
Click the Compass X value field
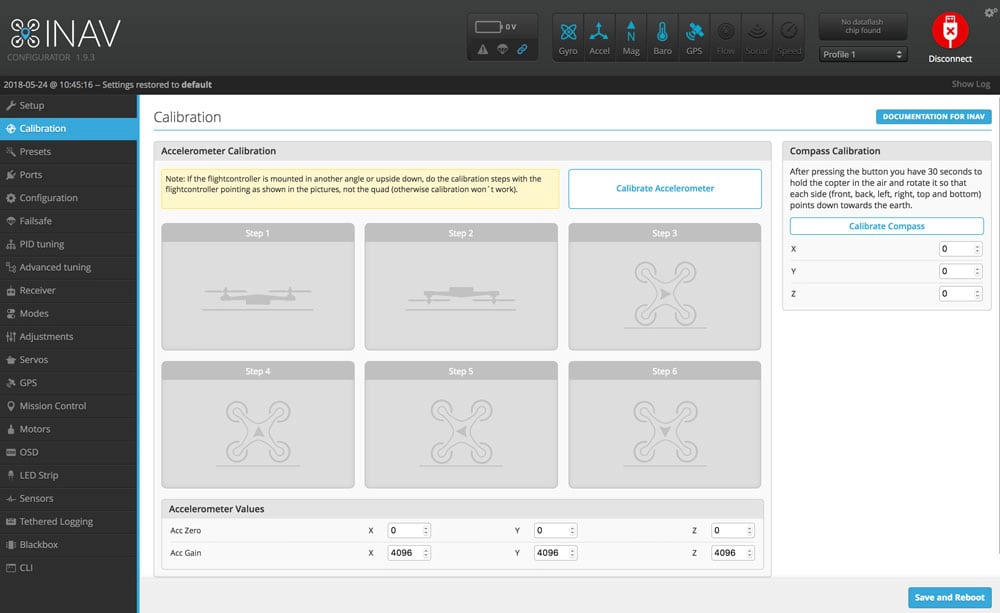point(960,249)
